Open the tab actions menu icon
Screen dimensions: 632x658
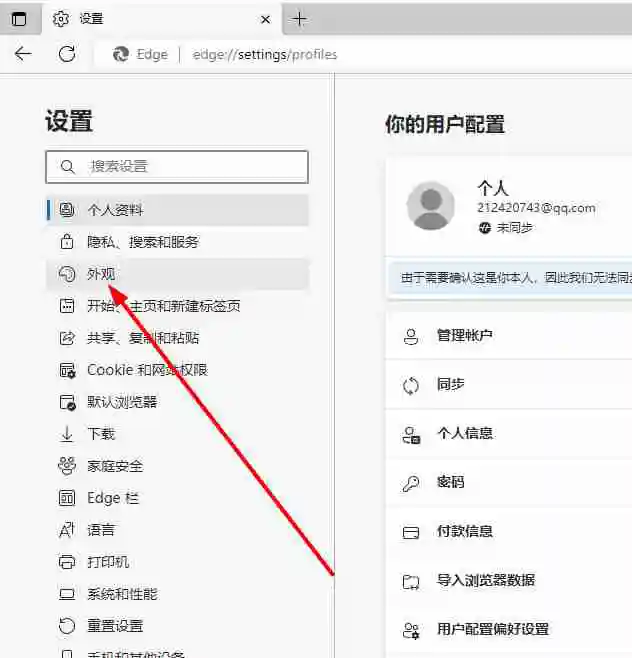coord(19,19)
